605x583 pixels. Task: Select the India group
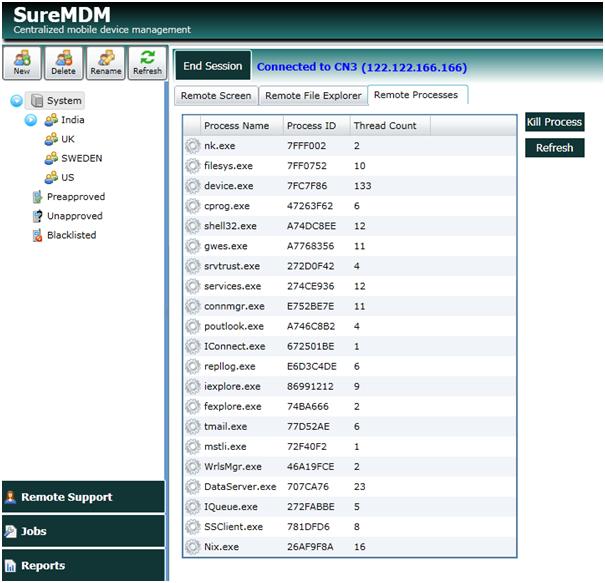(73, 120)
